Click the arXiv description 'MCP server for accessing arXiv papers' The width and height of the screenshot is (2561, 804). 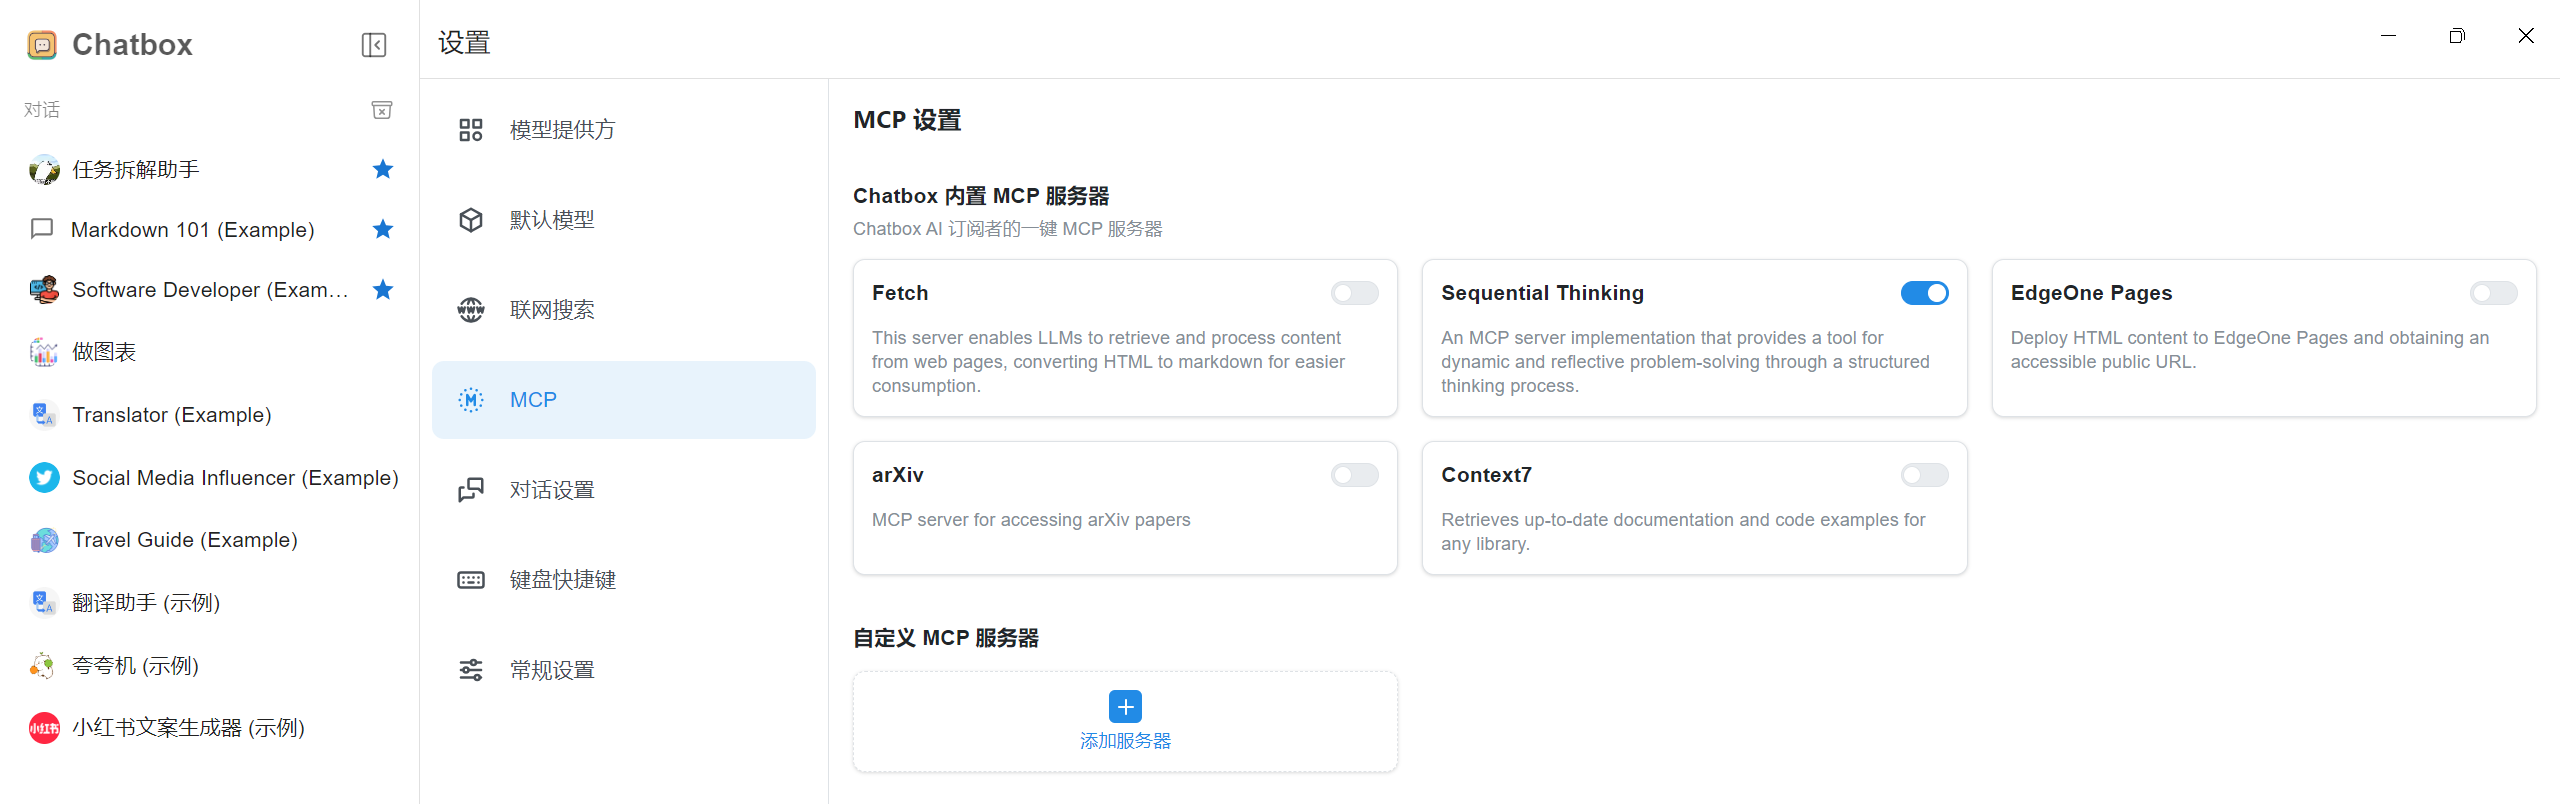coord(1031,520)
